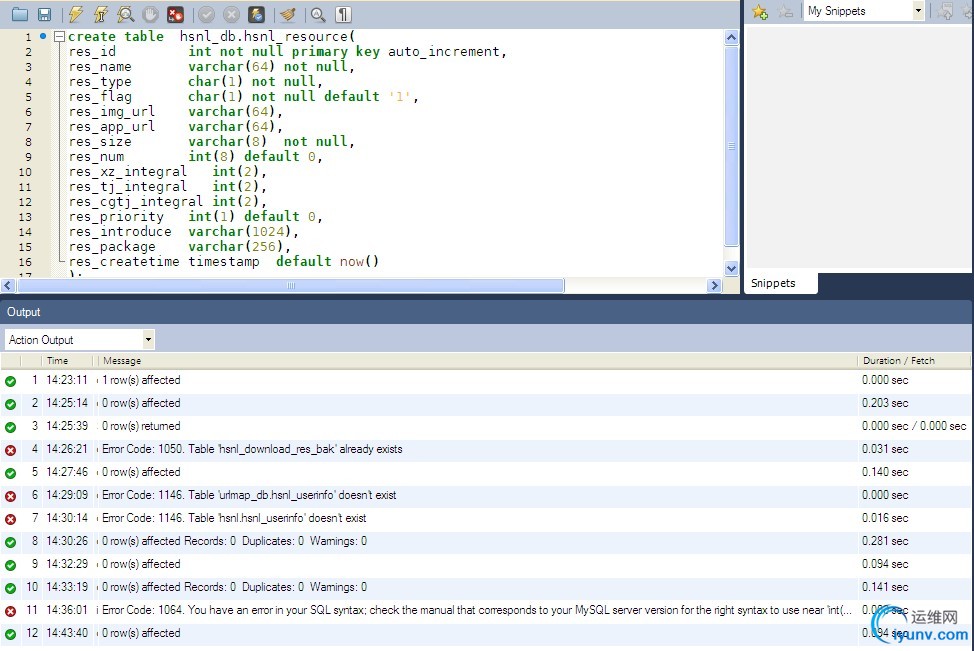The height and width of the screenshot is (651, 974).
Task: Click the Time column header
Action: (58, 360)
